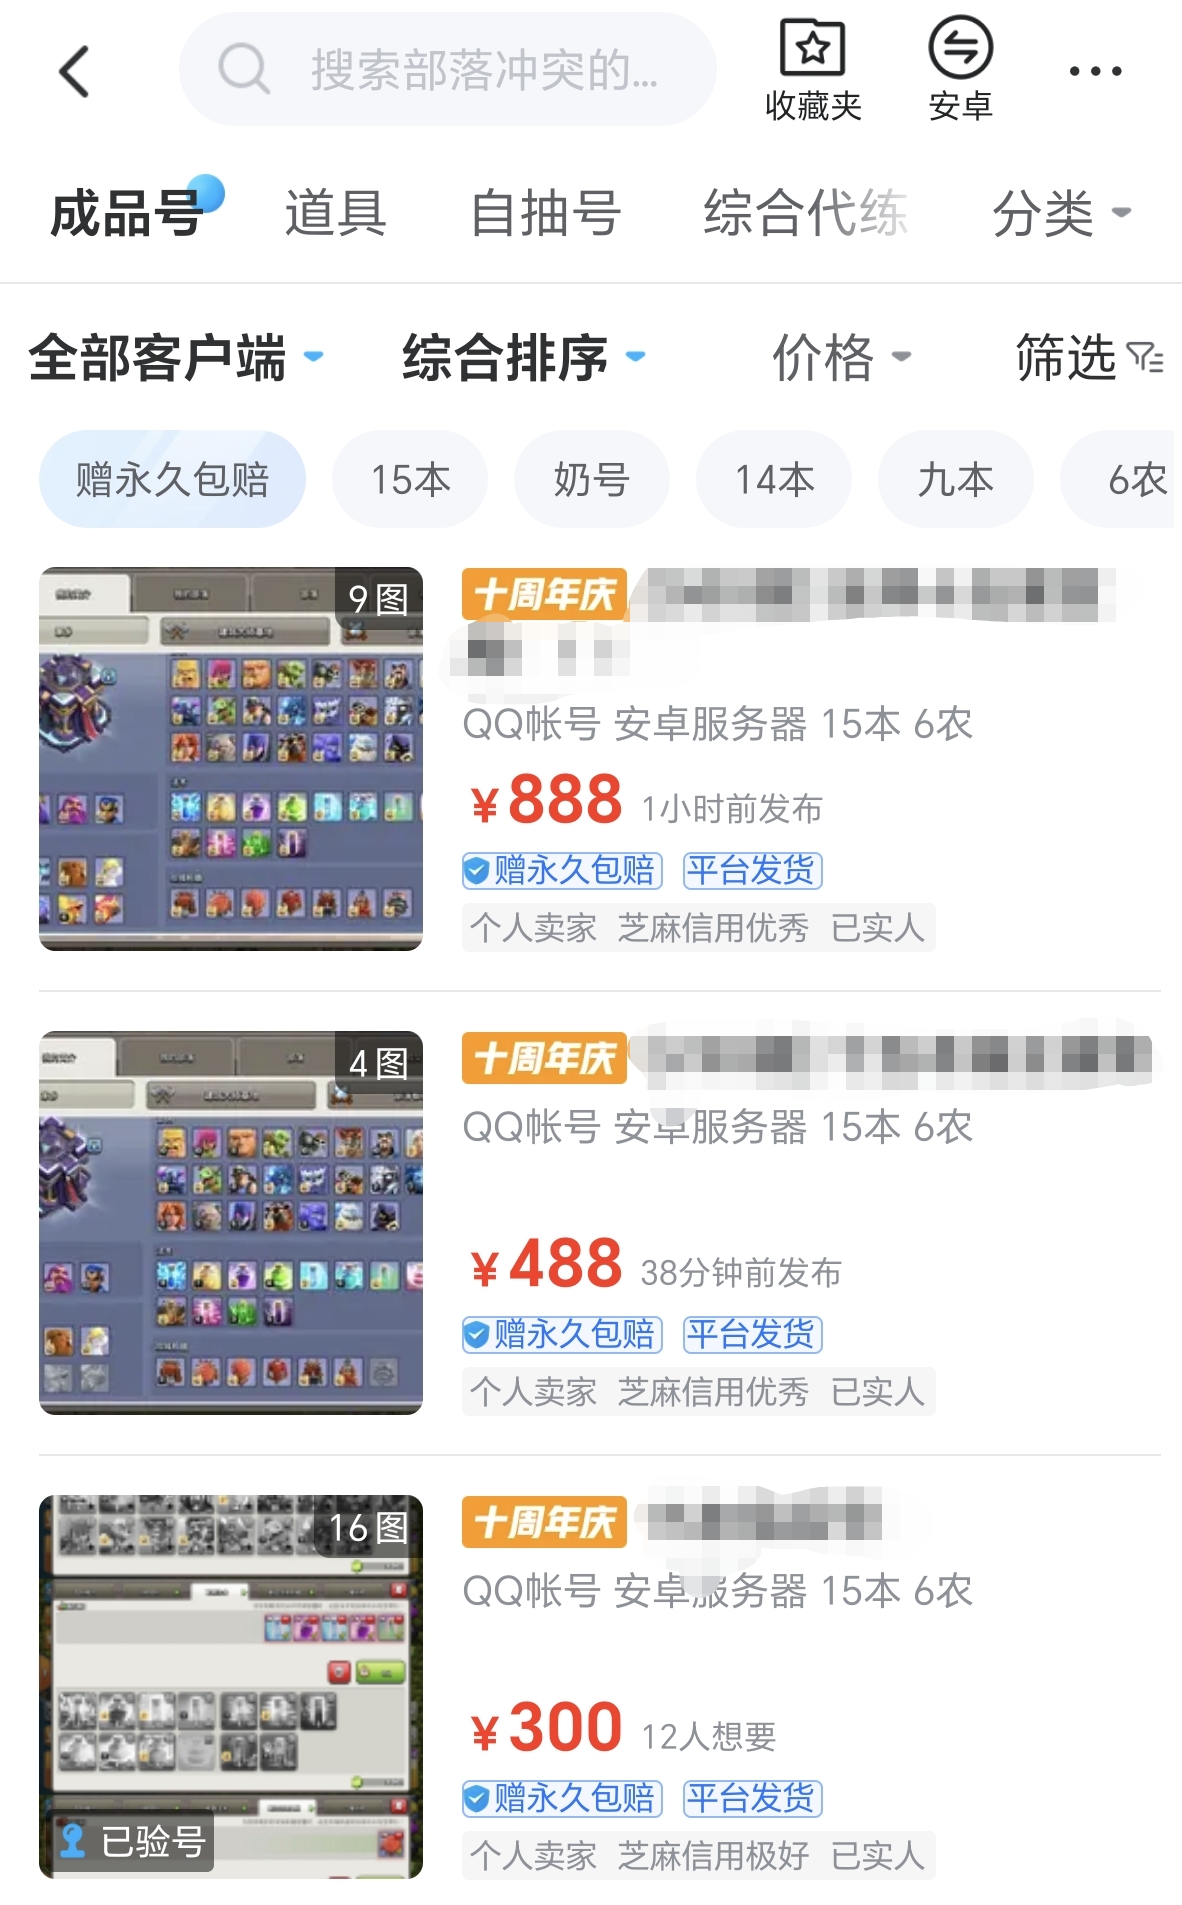The height and width of the screenshot is (1905, 1182).
Task: Open the three-dot more menu
Action: [x=1095, y=71]
